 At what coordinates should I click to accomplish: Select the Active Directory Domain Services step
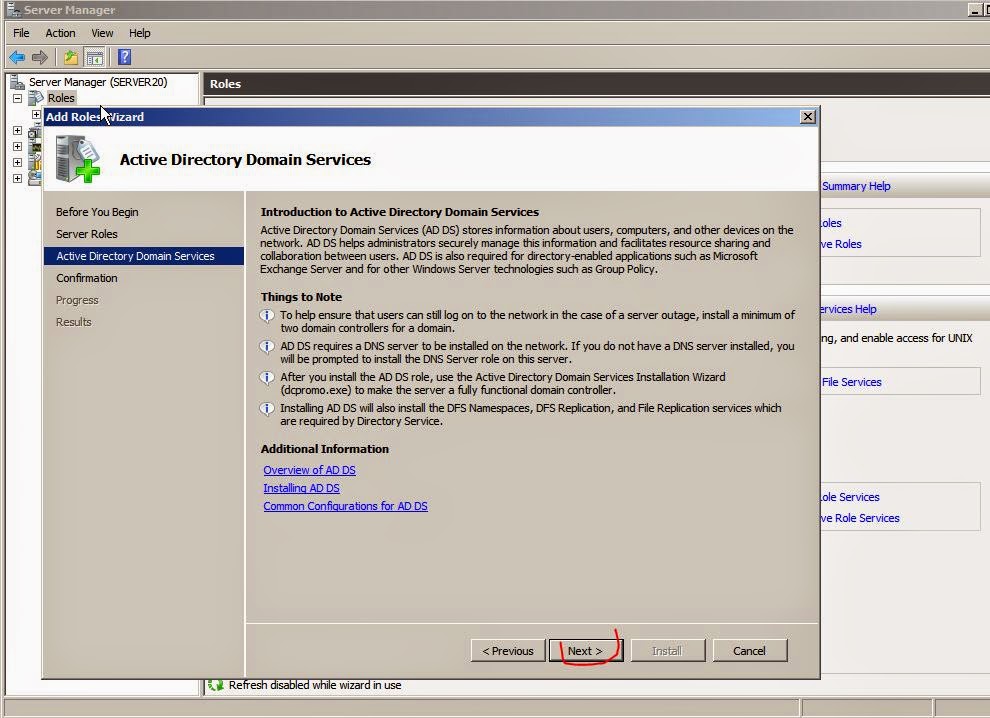click(x=144, y=256)
